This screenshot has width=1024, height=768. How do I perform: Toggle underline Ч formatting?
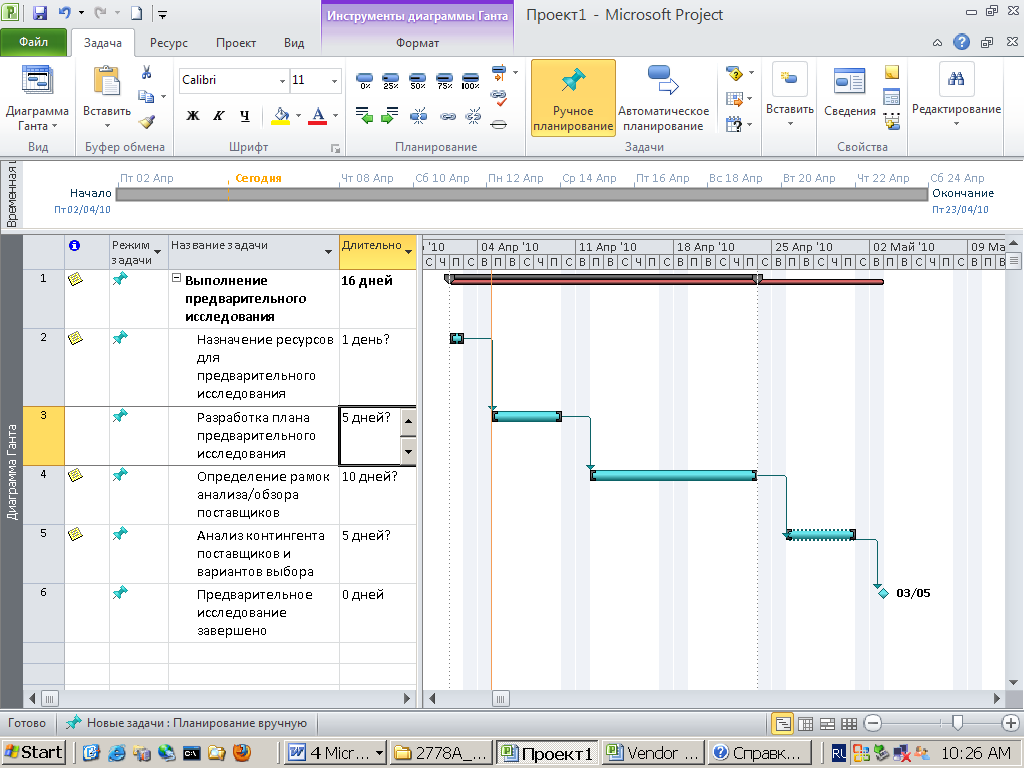coord(244,116)
